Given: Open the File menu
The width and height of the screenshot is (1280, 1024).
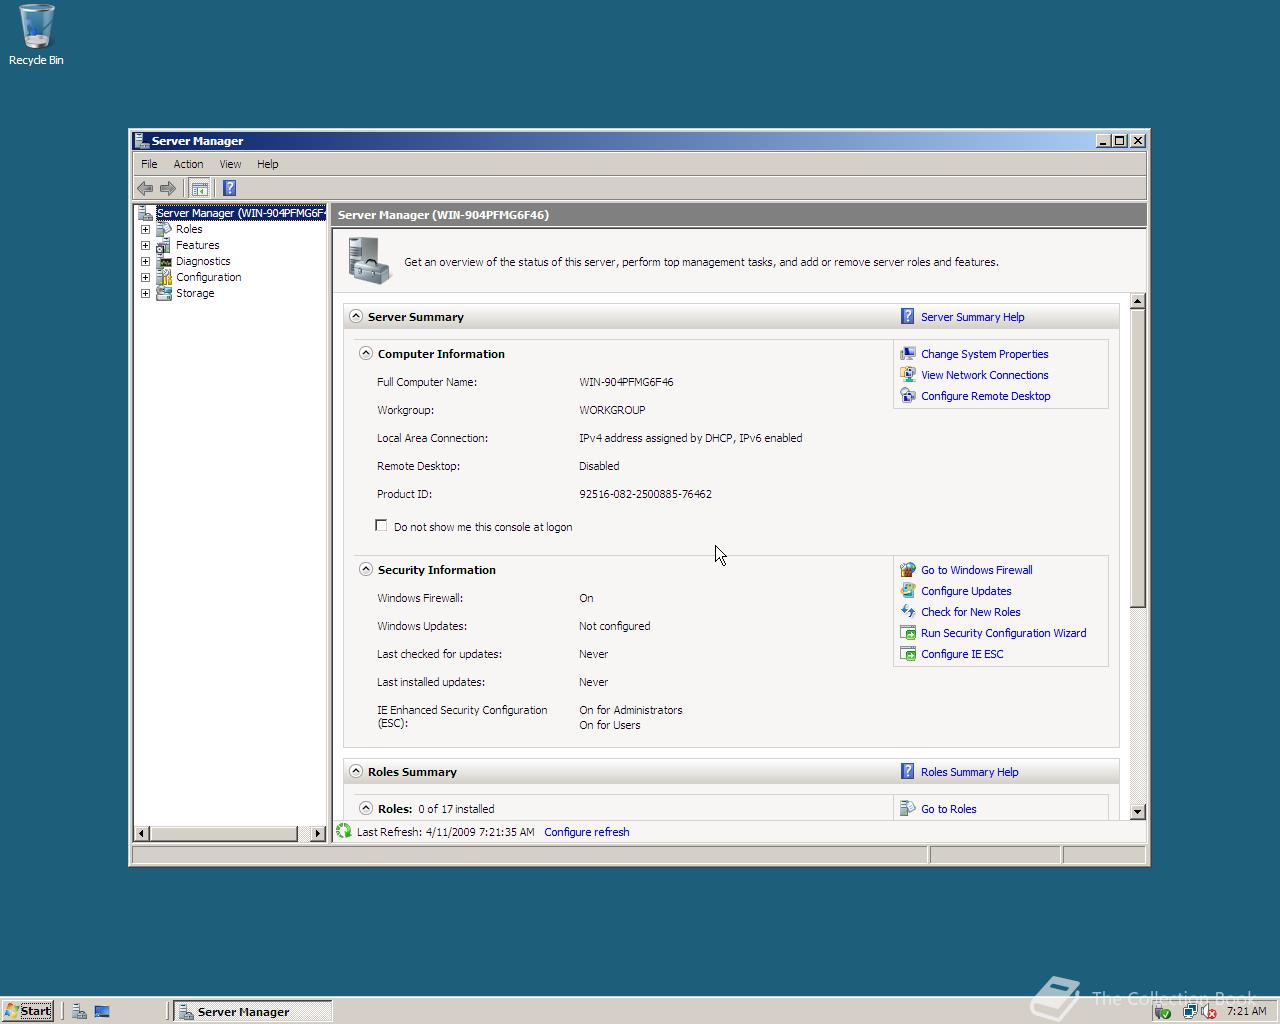Looking at the screenshot, I should (x=149, y=164).
